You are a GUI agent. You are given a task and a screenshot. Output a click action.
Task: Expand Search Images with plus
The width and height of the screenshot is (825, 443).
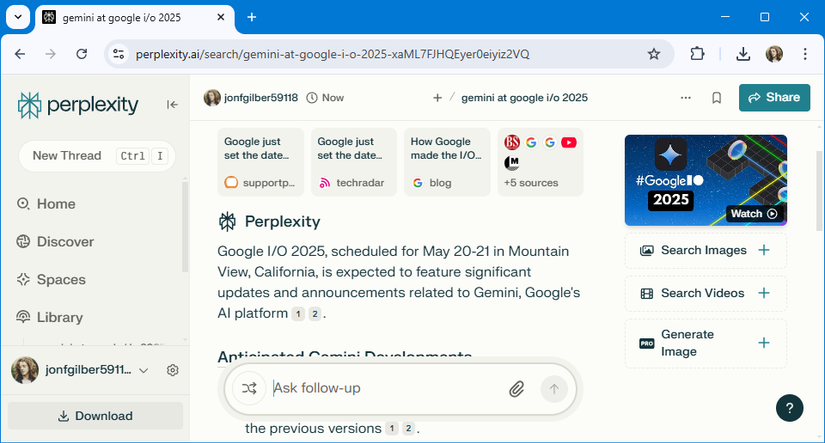[764, 250]
